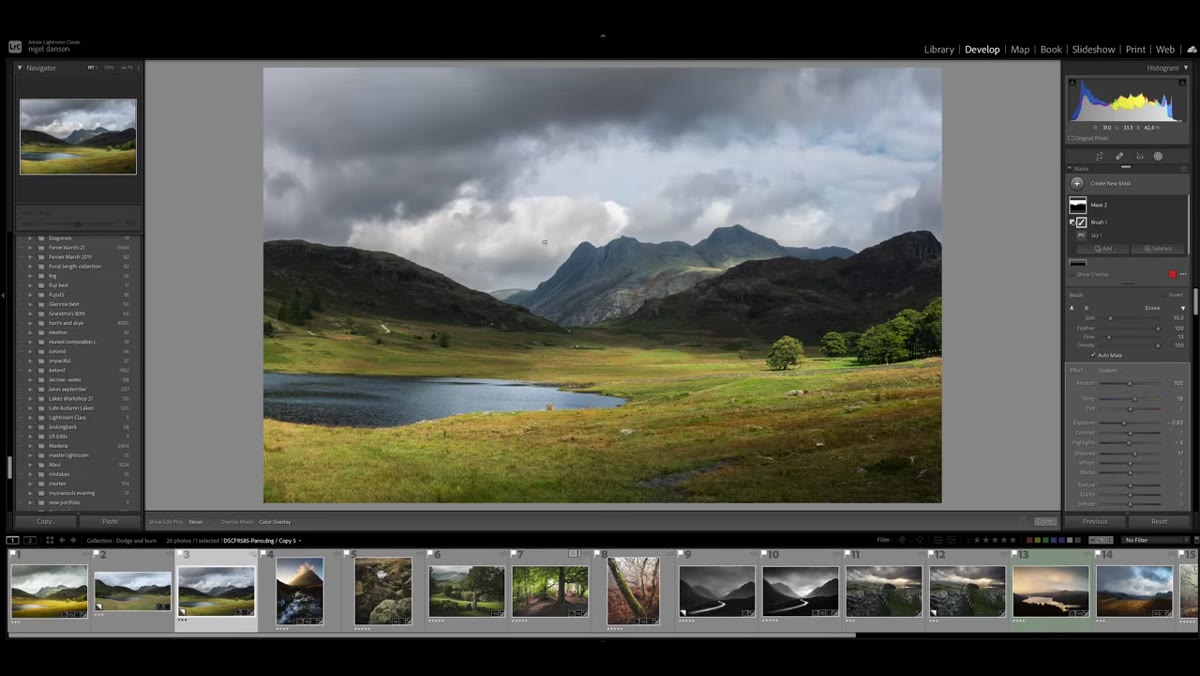Image resolution: width=1200 pixels, height=676 pixels.
Task: Expand the Madeira collection
Action: [x=30, y=446]
